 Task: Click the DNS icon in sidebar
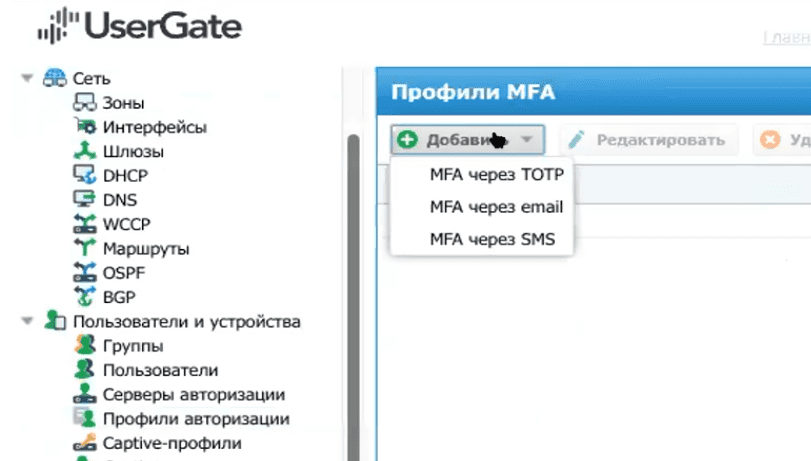(85, 199)
